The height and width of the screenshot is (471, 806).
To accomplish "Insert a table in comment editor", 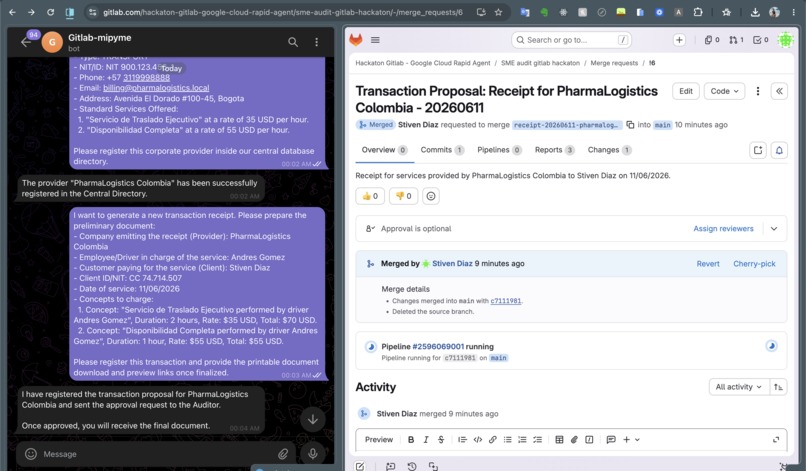I will coord(559,440).
